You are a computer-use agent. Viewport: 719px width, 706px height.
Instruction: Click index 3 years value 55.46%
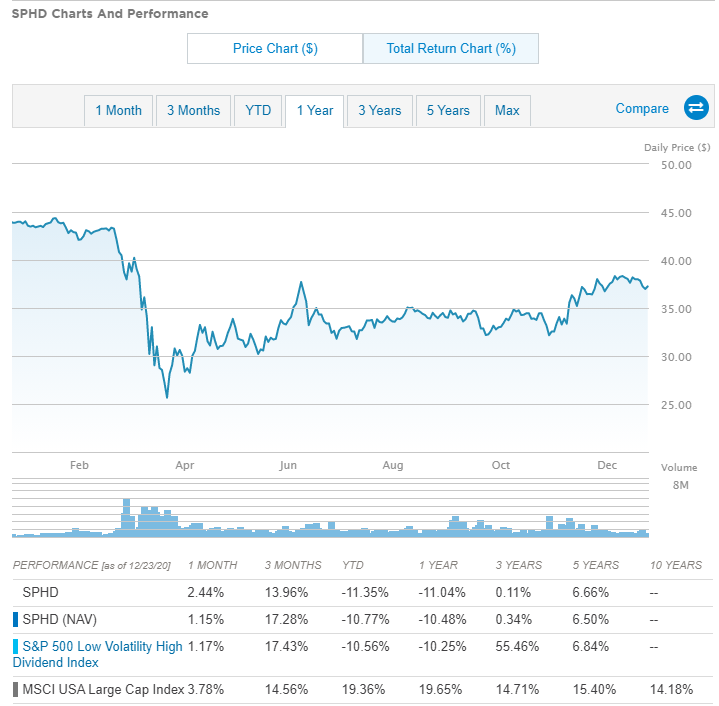(x=517, y=646)
